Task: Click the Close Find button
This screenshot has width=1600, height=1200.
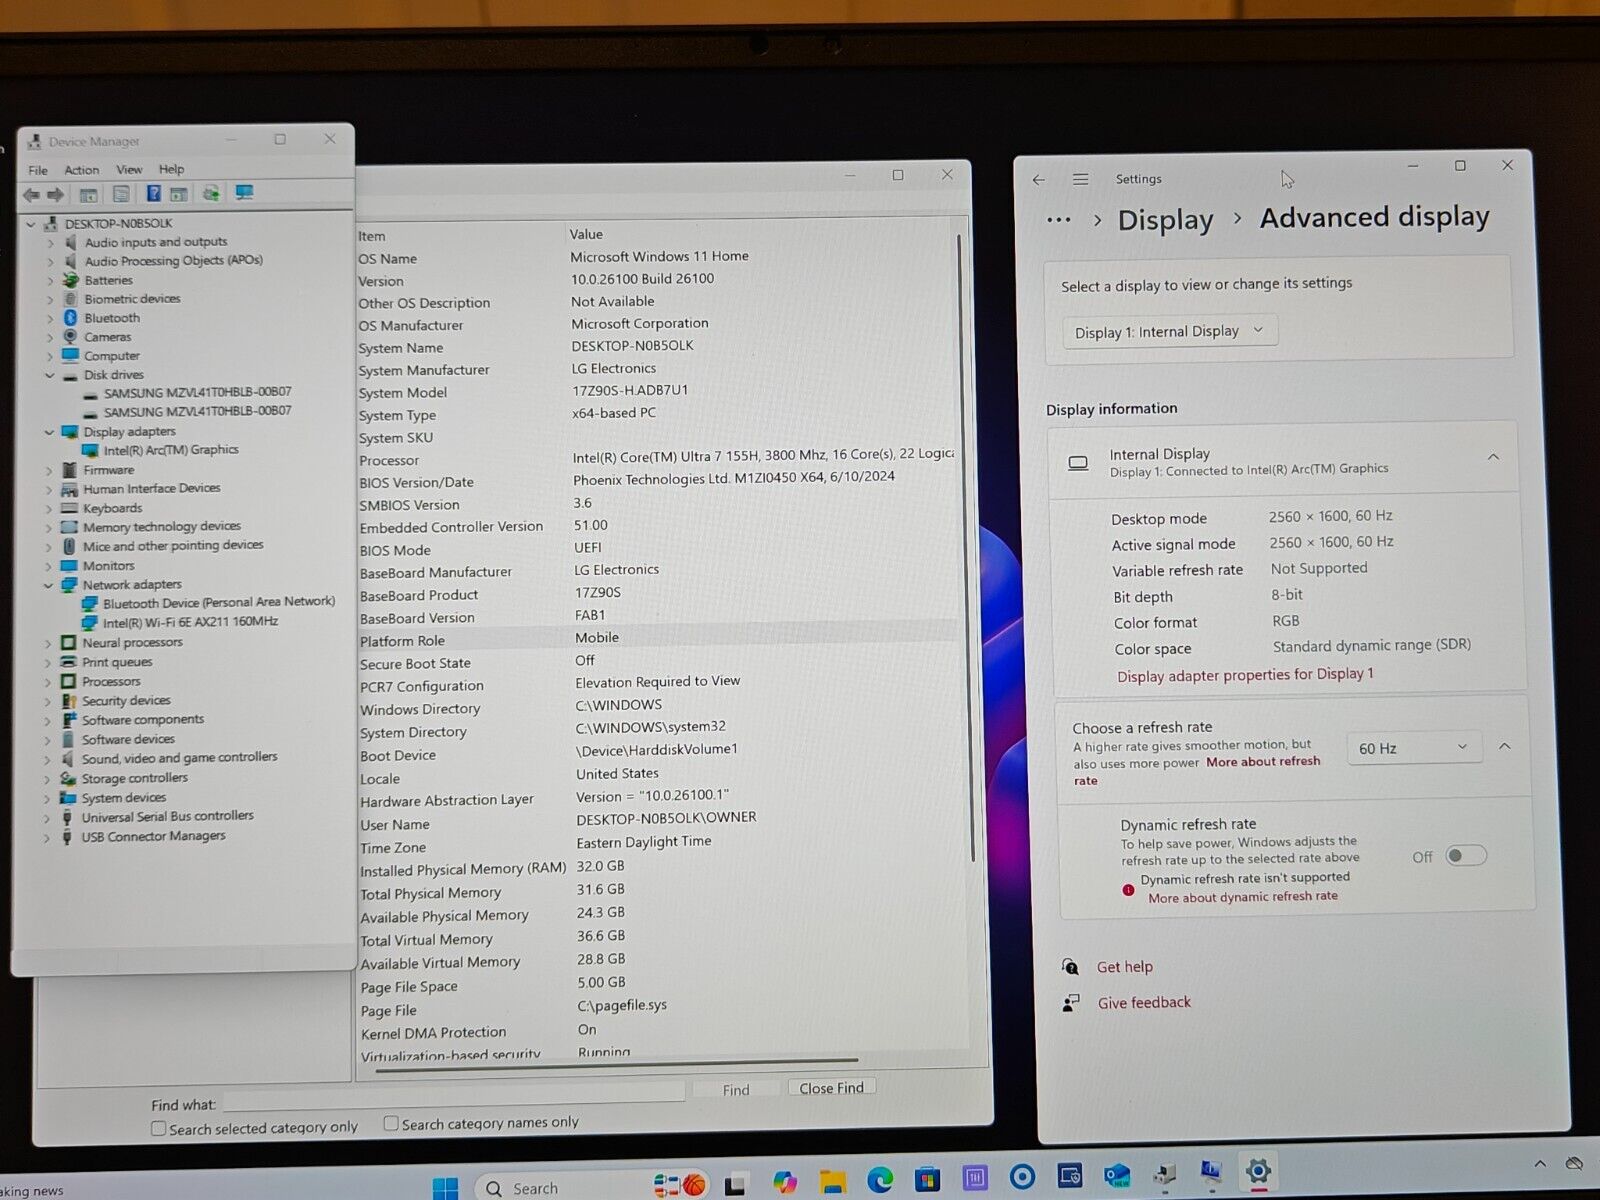Action: [831, 1088]
